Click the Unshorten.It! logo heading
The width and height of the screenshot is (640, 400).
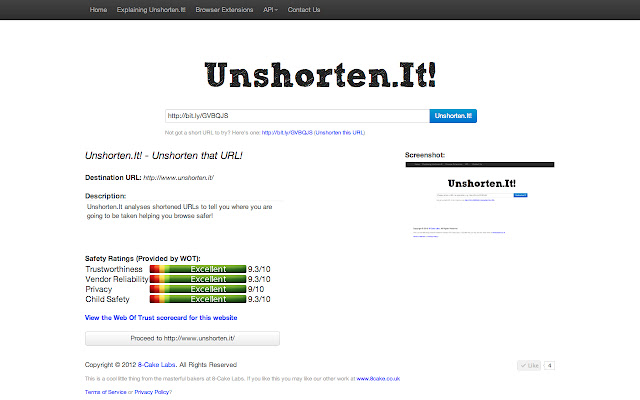(x=320, y=75)
